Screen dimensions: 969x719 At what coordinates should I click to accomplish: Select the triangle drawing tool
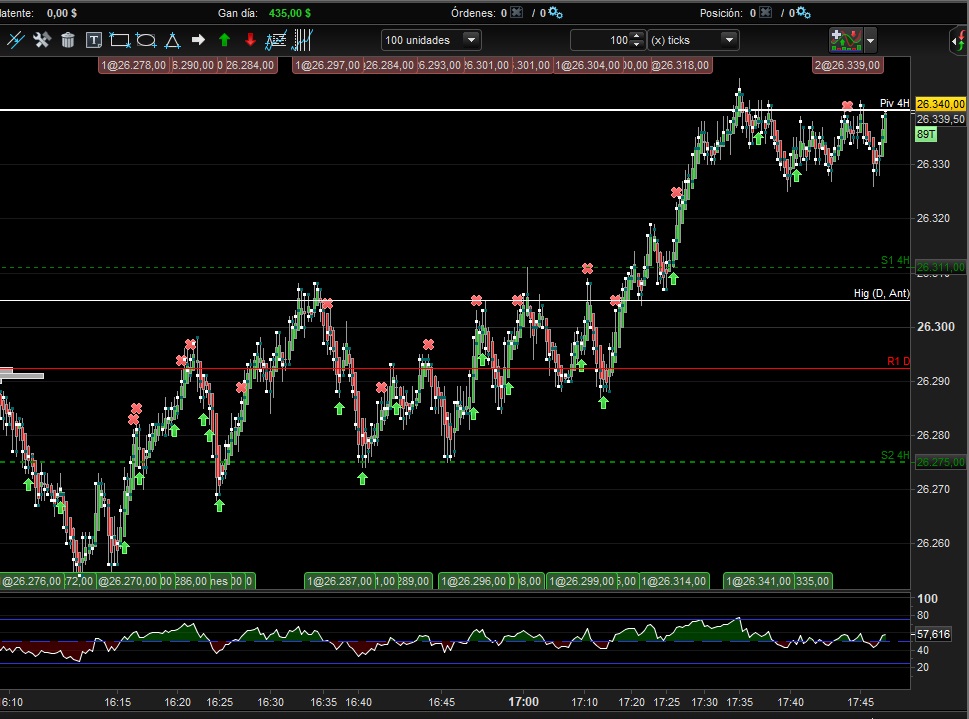click(x=172, y=40)
